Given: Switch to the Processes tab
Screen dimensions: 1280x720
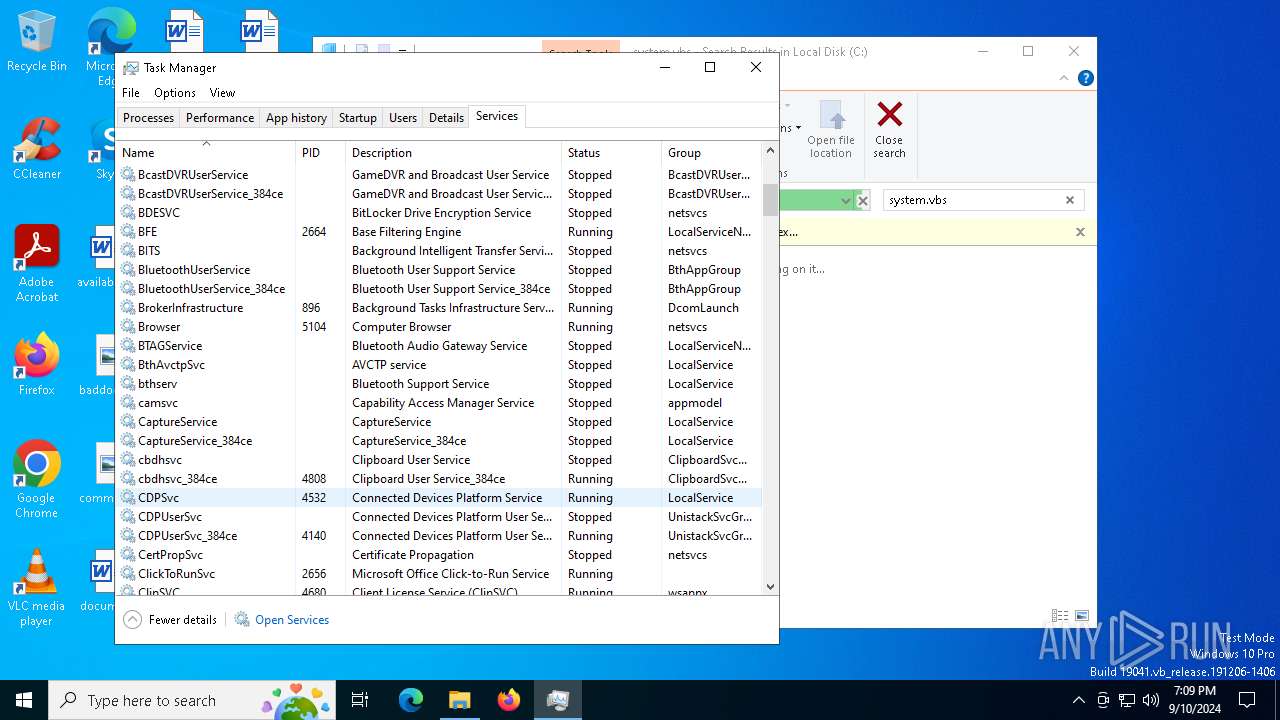Looking at the screenshot, I should click(x=149, y=118).
